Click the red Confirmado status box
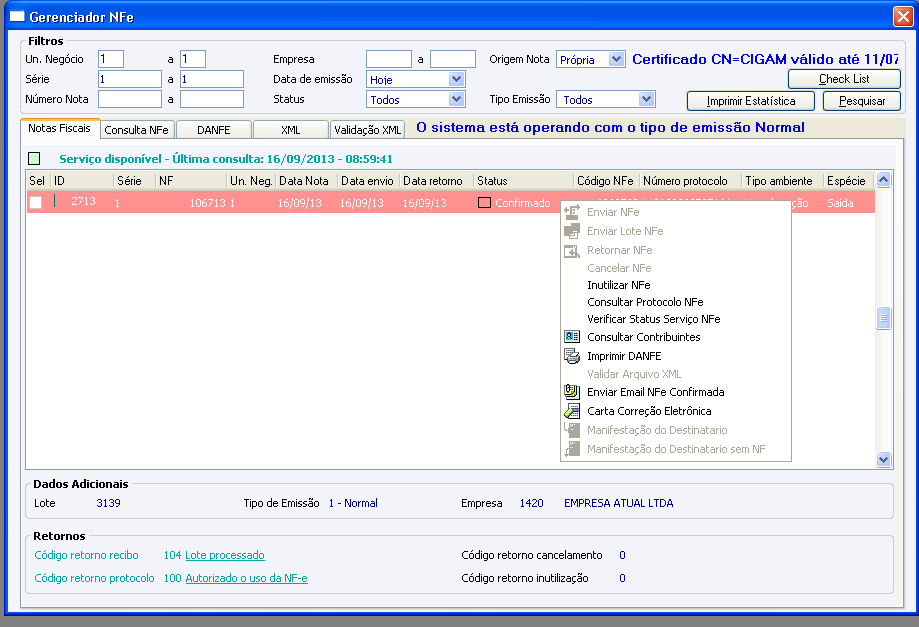Screen dimensions: 919x627 coord(484,203)
